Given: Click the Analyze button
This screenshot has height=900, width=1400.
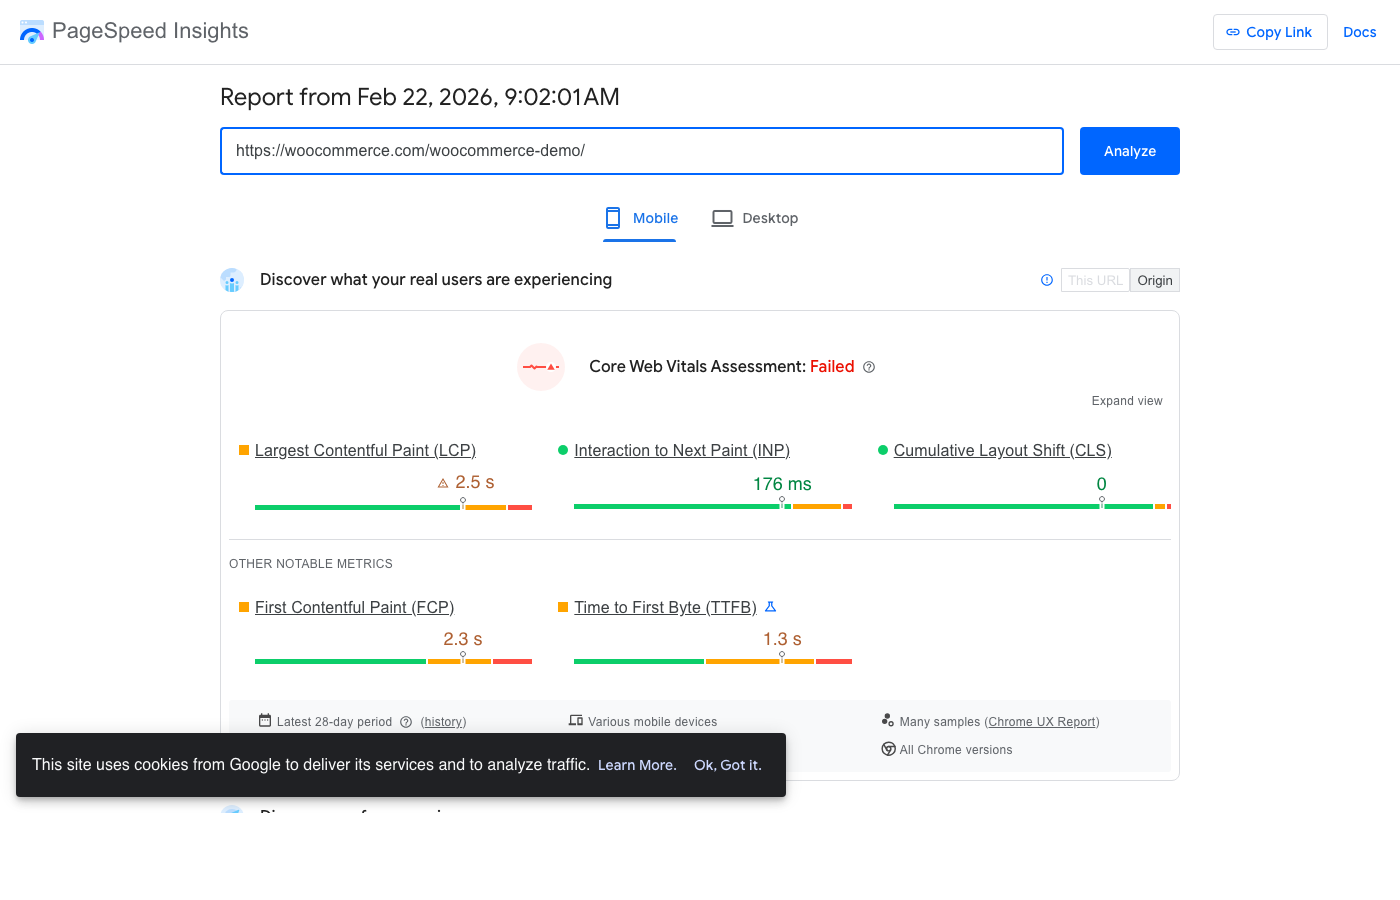Looking at the screenshot, I should tap(1129, 151).
